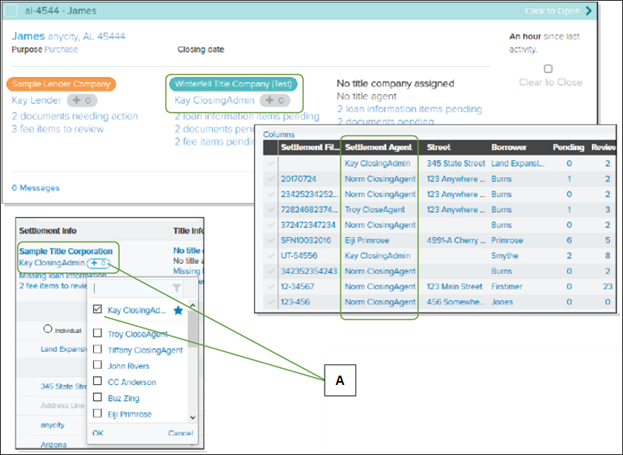Screen dimensions: 623x455
Task: Click 345 State Street cell in table
Action: point(456,163)
